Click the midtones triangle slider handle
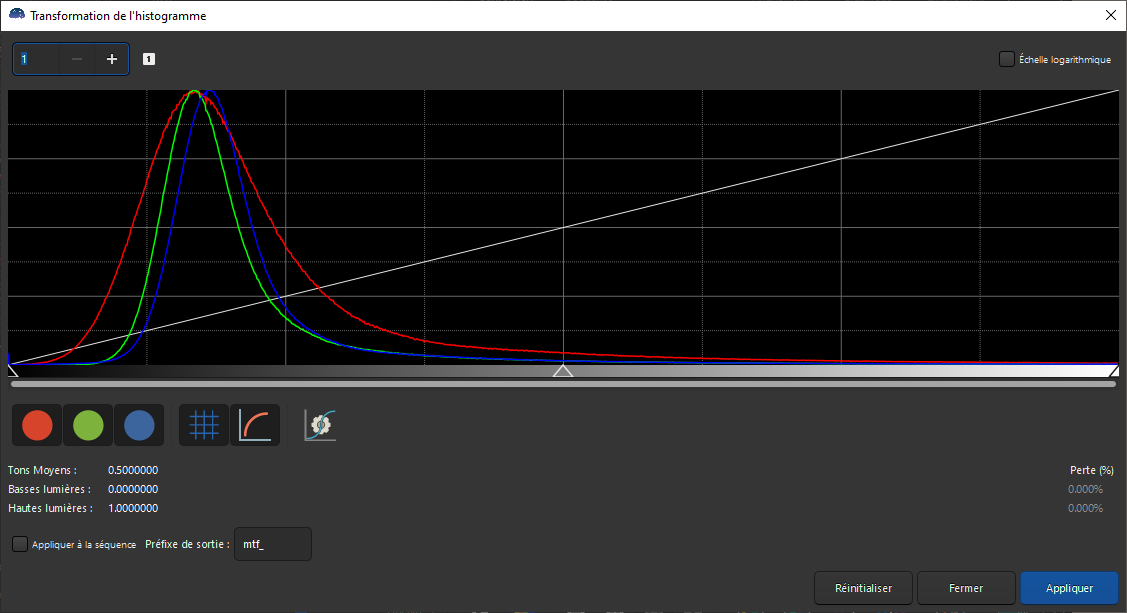This screenshot has width=1127, height=613. pos(563,371)
